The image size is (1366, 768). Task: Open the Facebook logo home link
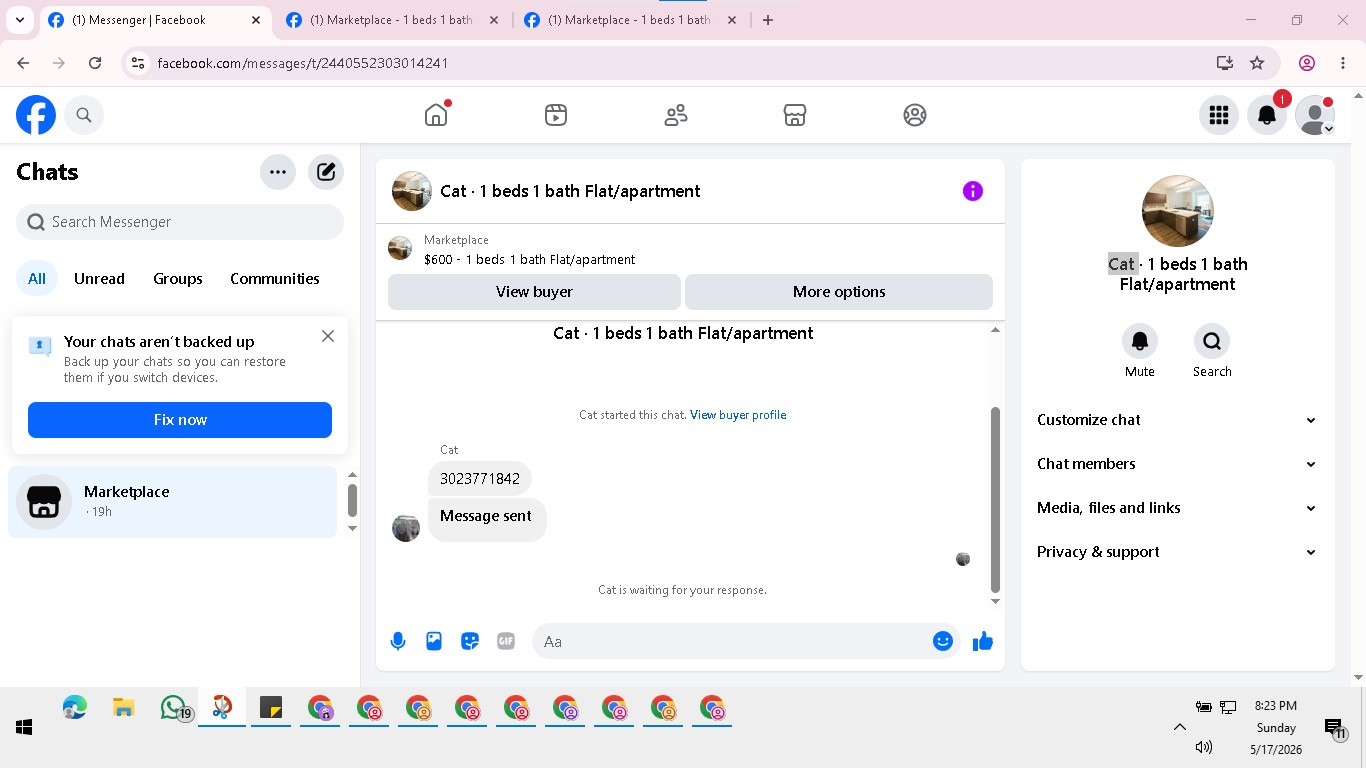pyautogui.click(x=36, y=115)
